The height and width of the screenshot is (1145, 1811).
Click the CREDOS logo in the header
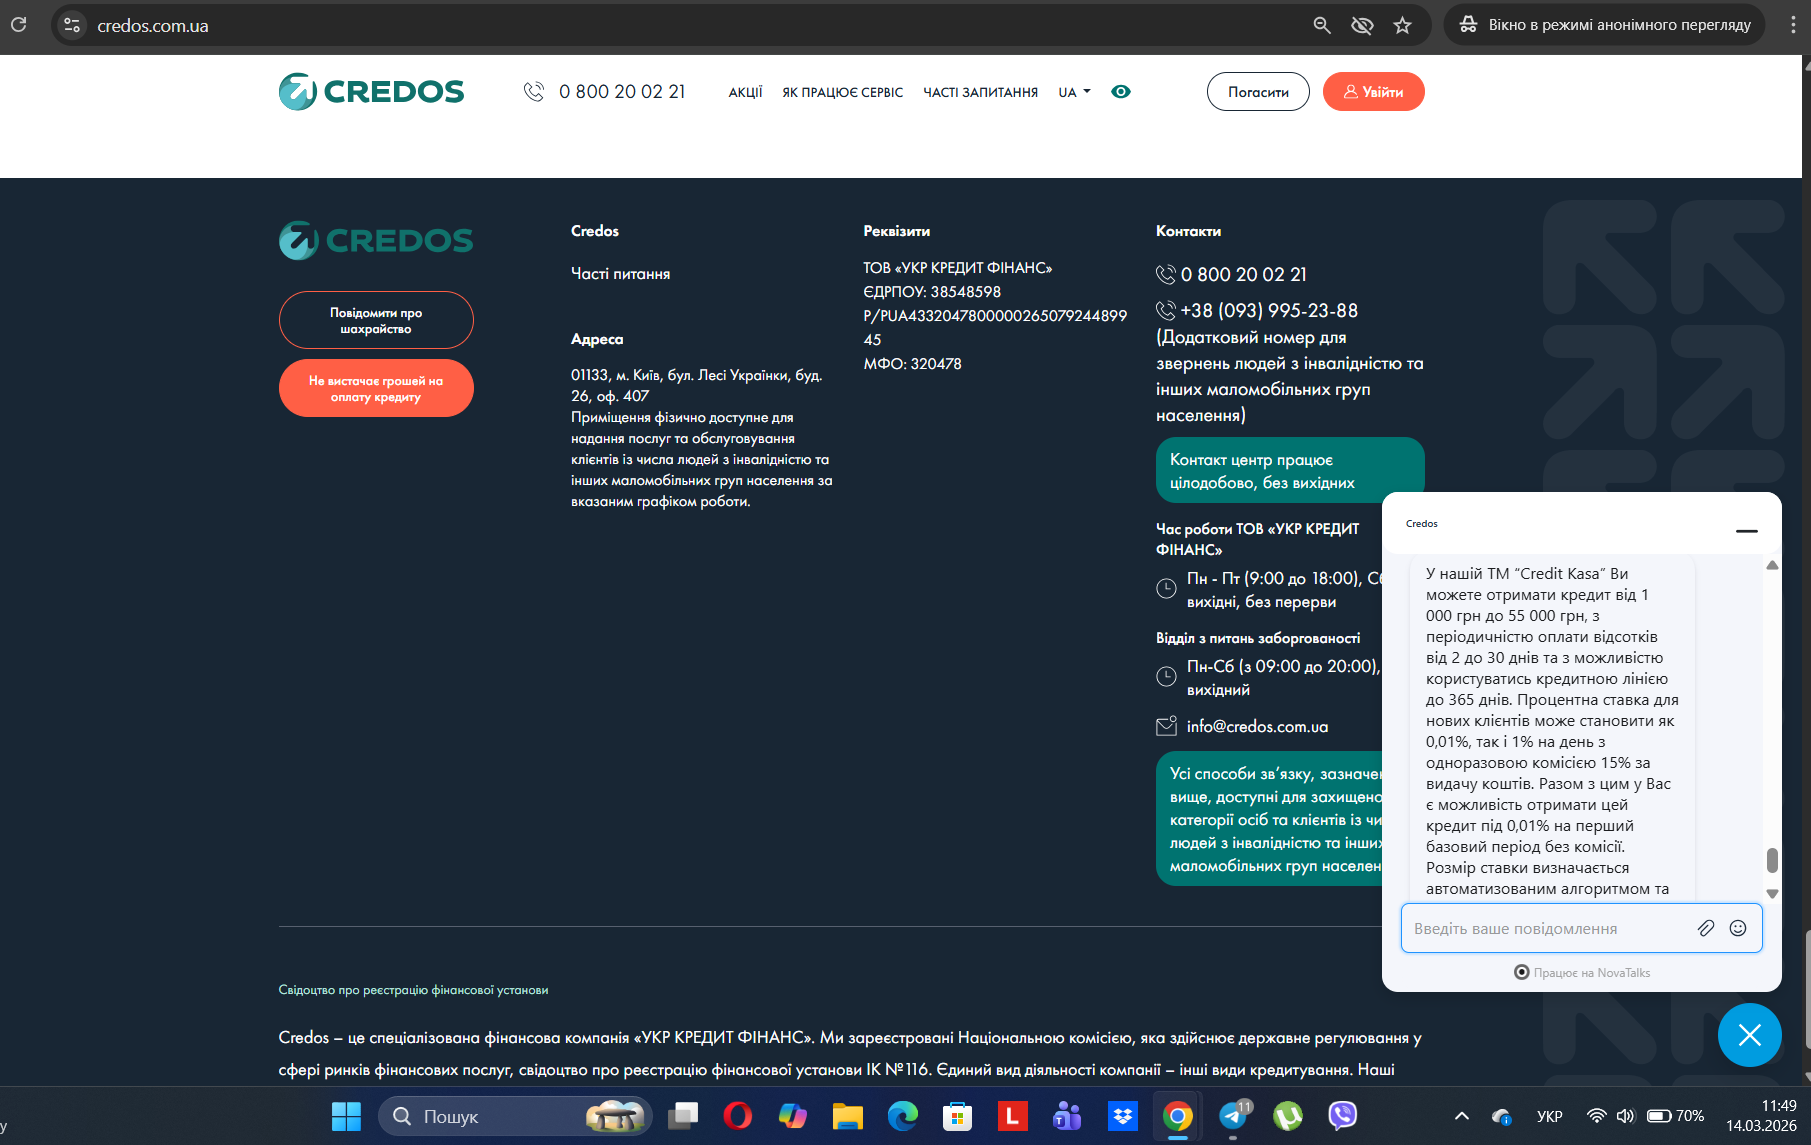pyautogui.click(x=371, y=91)
